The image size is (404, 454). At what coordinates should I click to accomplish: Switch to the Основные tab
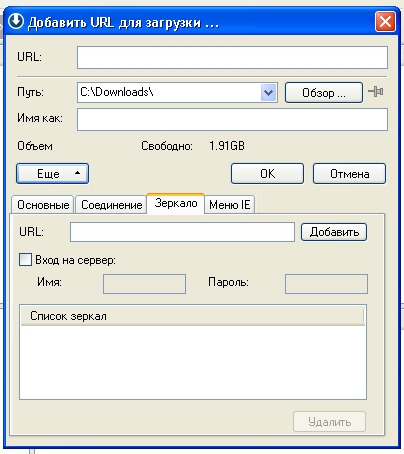43,204
